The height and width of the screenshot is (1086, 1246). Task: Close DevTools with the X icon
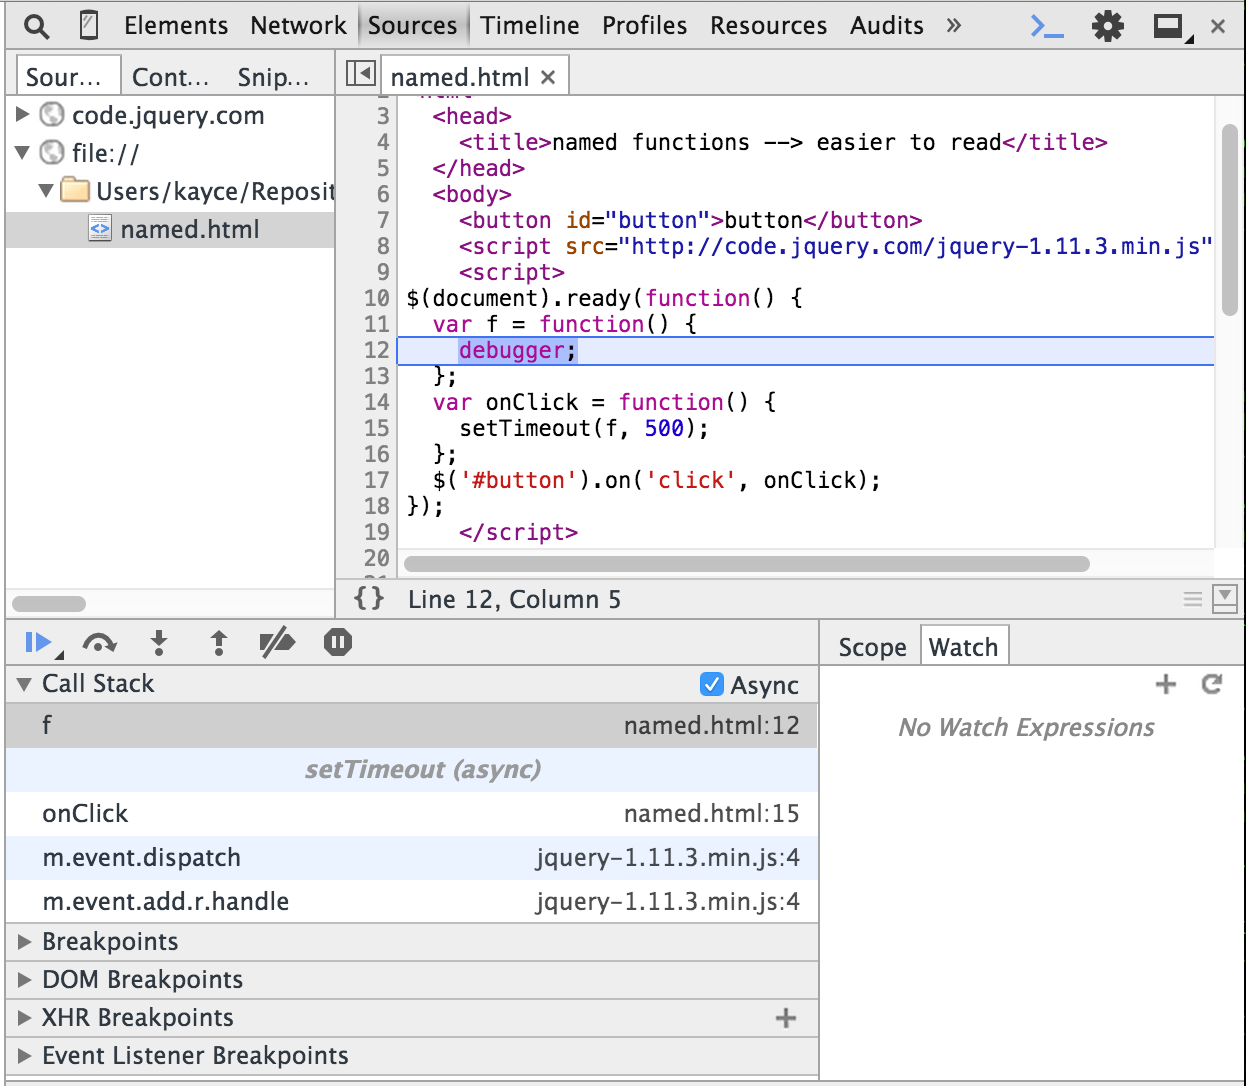(1218, 27)
